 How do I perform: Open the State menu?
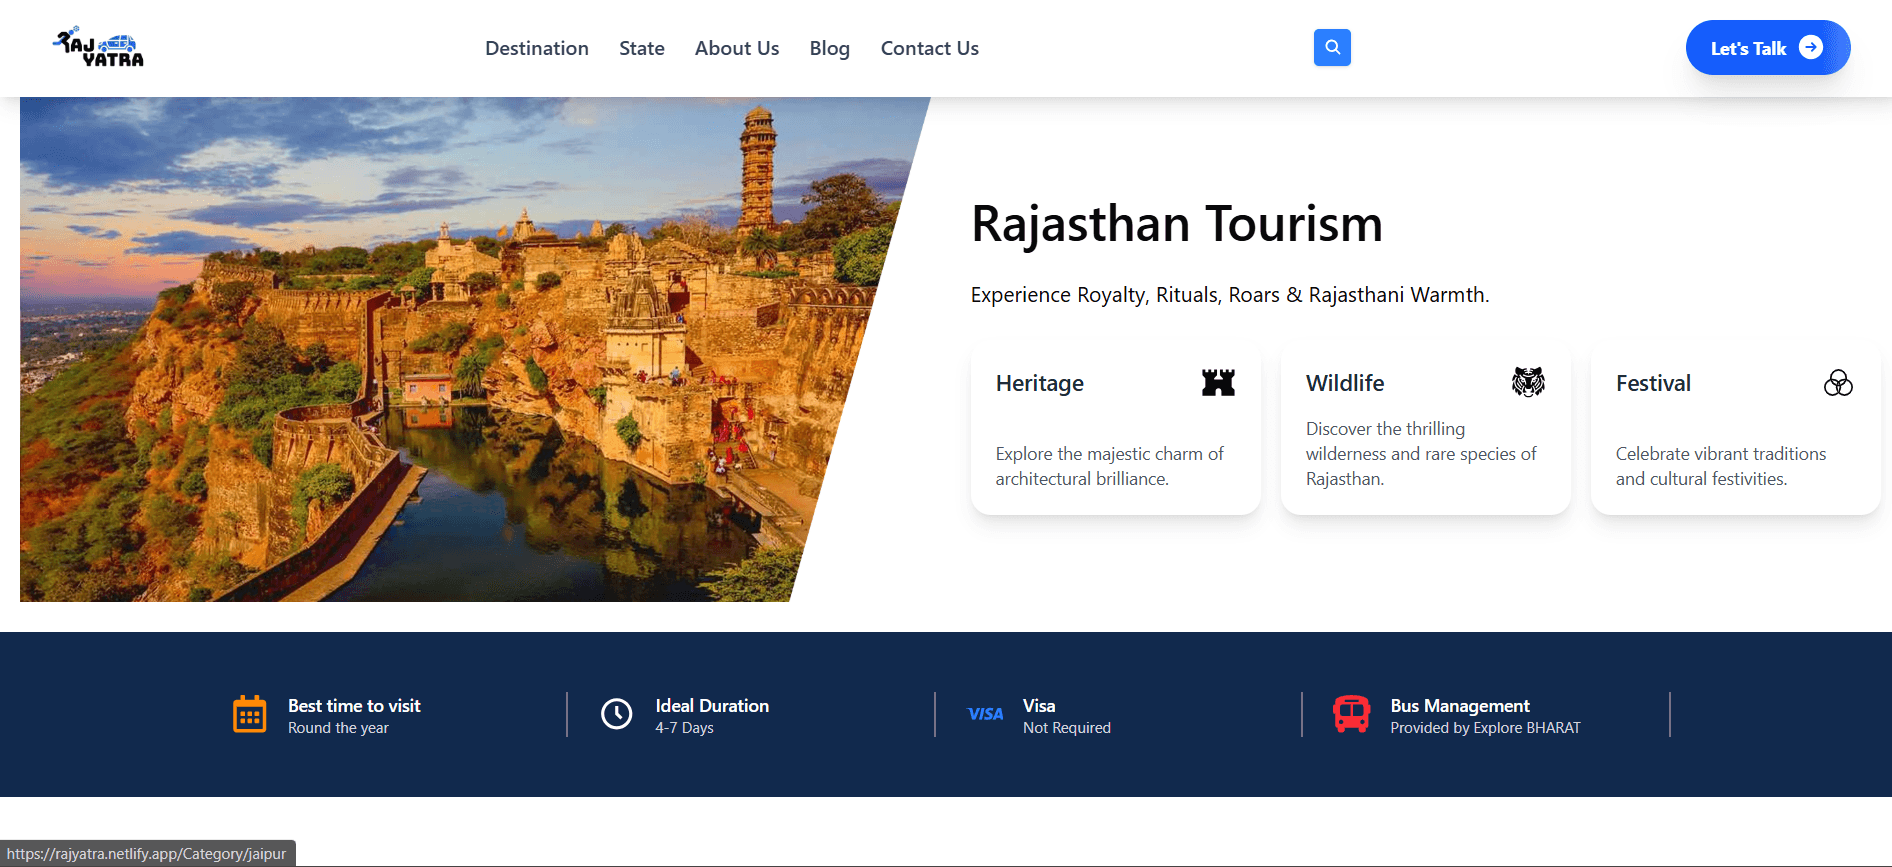641,48
